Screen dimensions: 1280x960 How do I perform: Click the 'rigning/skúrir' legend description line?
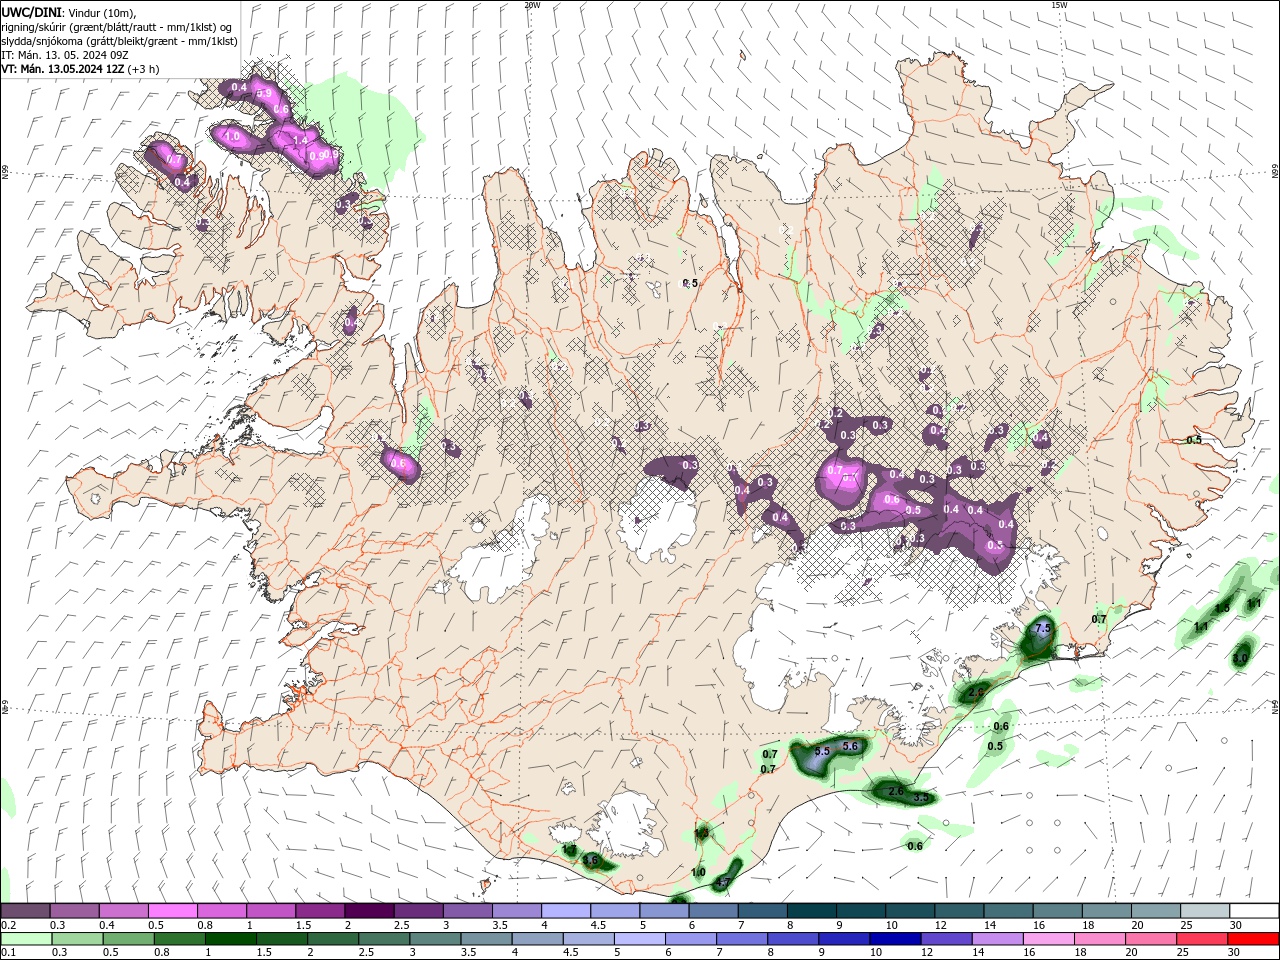[x=117, y=26]
